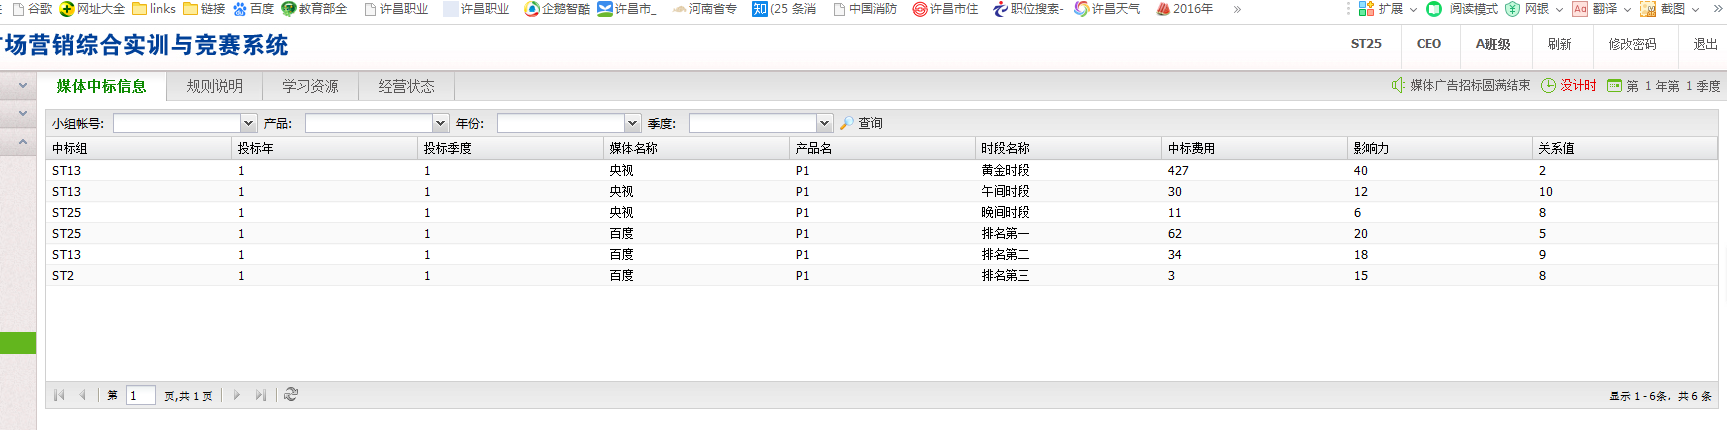The width and height of the screenshot is (1727, 430).
Task: Open the 2016年 bookmark
Action: click(x=1185, y=9)
